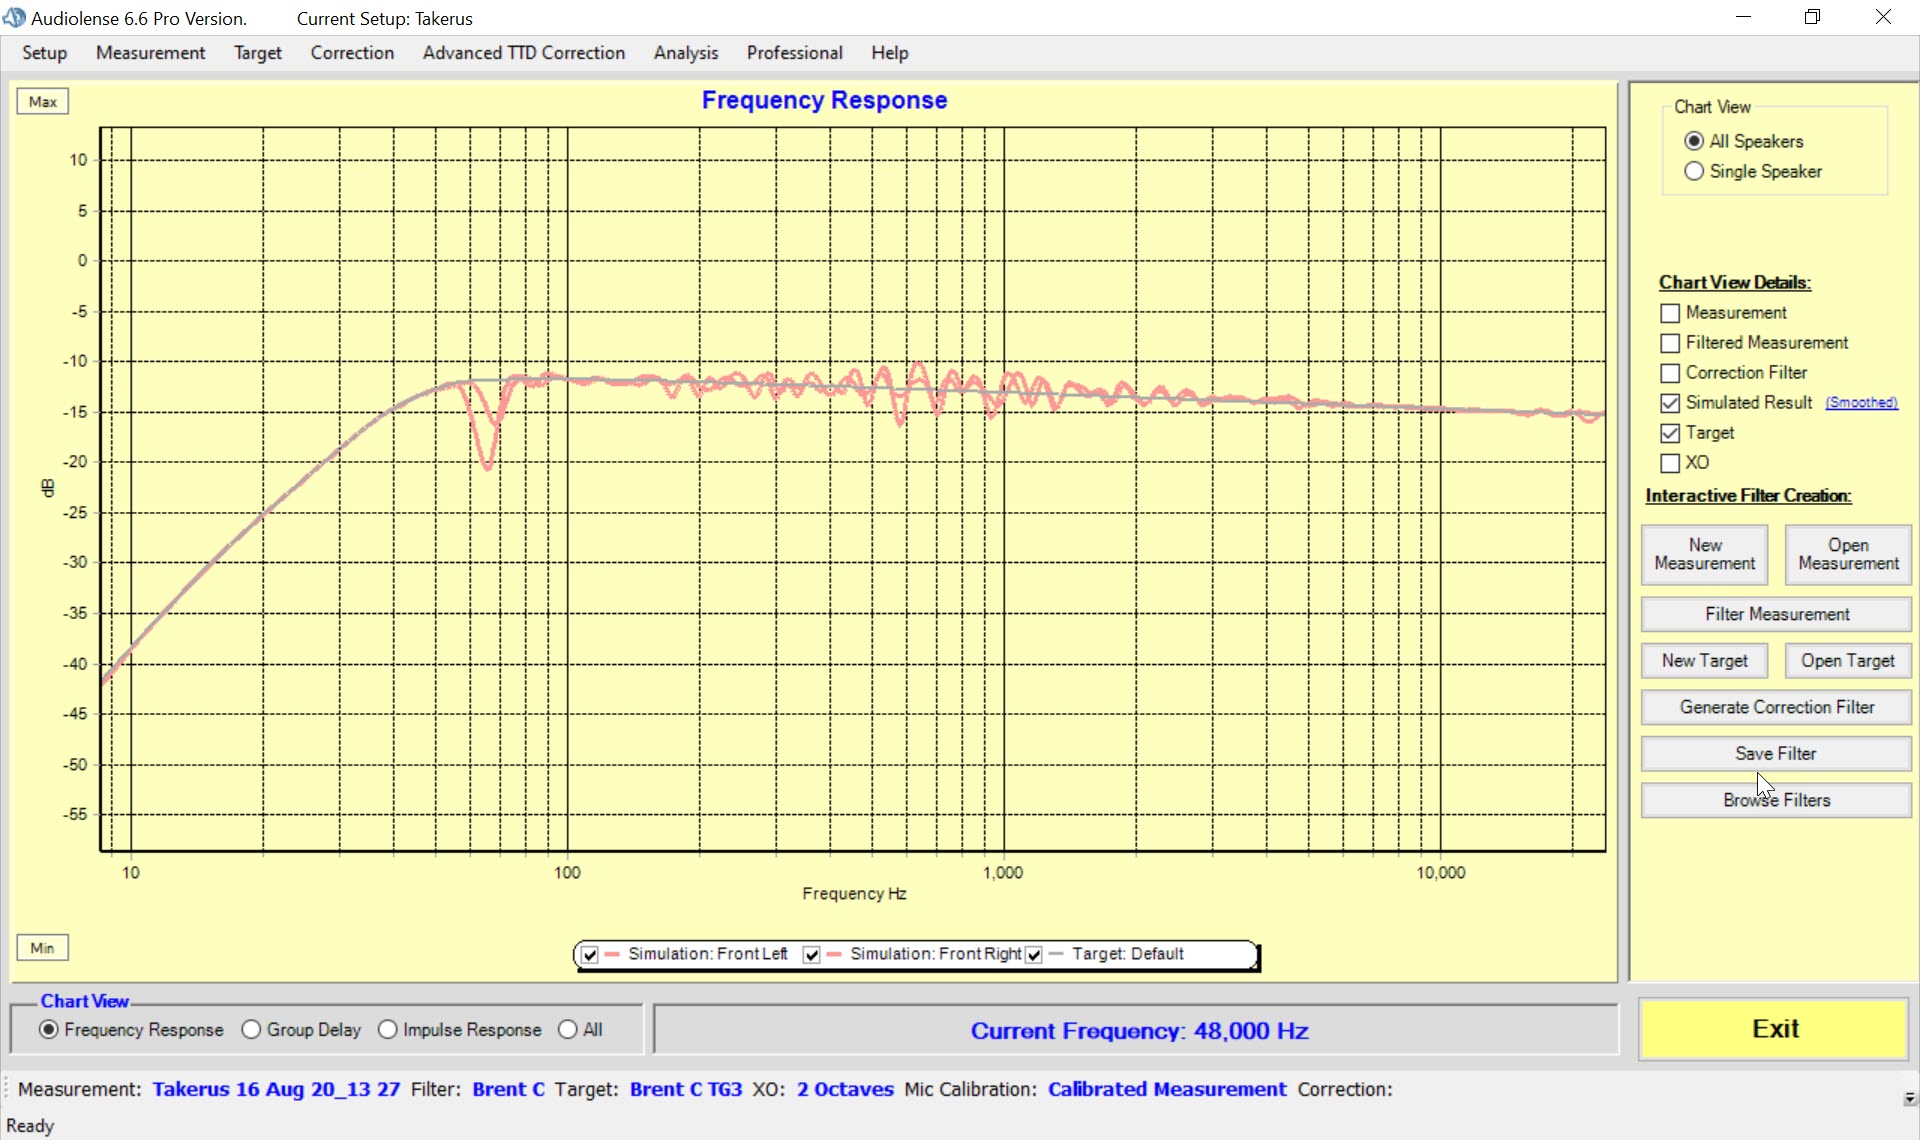This screenshot has width=1920, height=1140.
Task: Open the Target menu
Action: coord(258,53)
